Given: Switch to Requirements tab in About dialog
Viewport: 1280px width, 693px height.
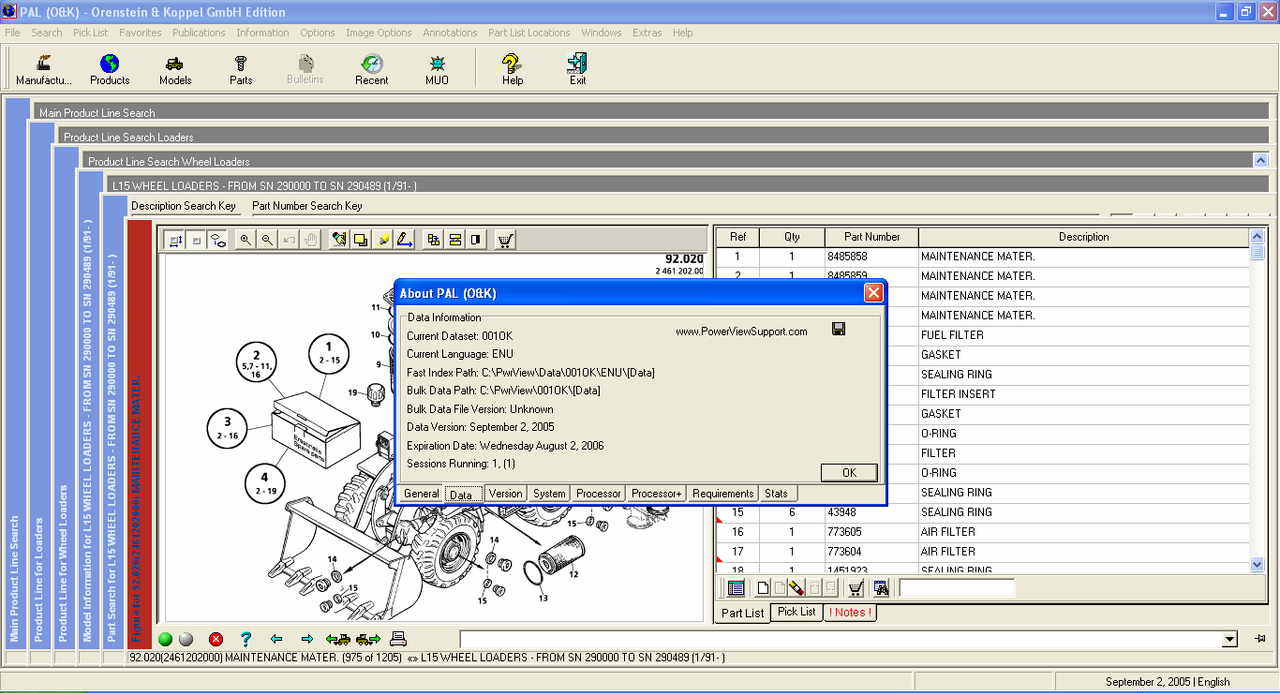Looking at the screenshot, I should (x=723, y=494).
